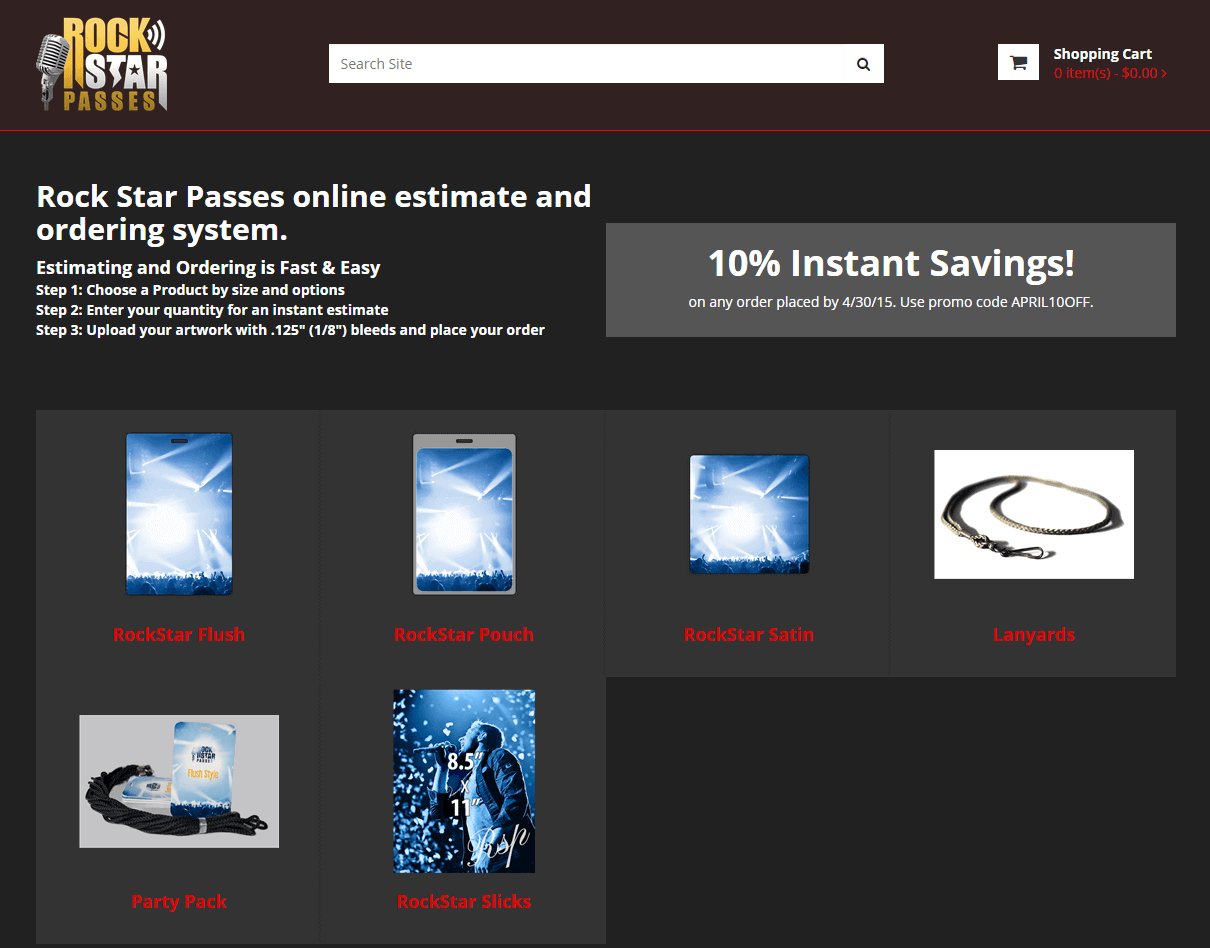1210x948 pixels.
Task: Open the RockStar Satin product link
Action: pyautogui.click(x=749, y=634)
